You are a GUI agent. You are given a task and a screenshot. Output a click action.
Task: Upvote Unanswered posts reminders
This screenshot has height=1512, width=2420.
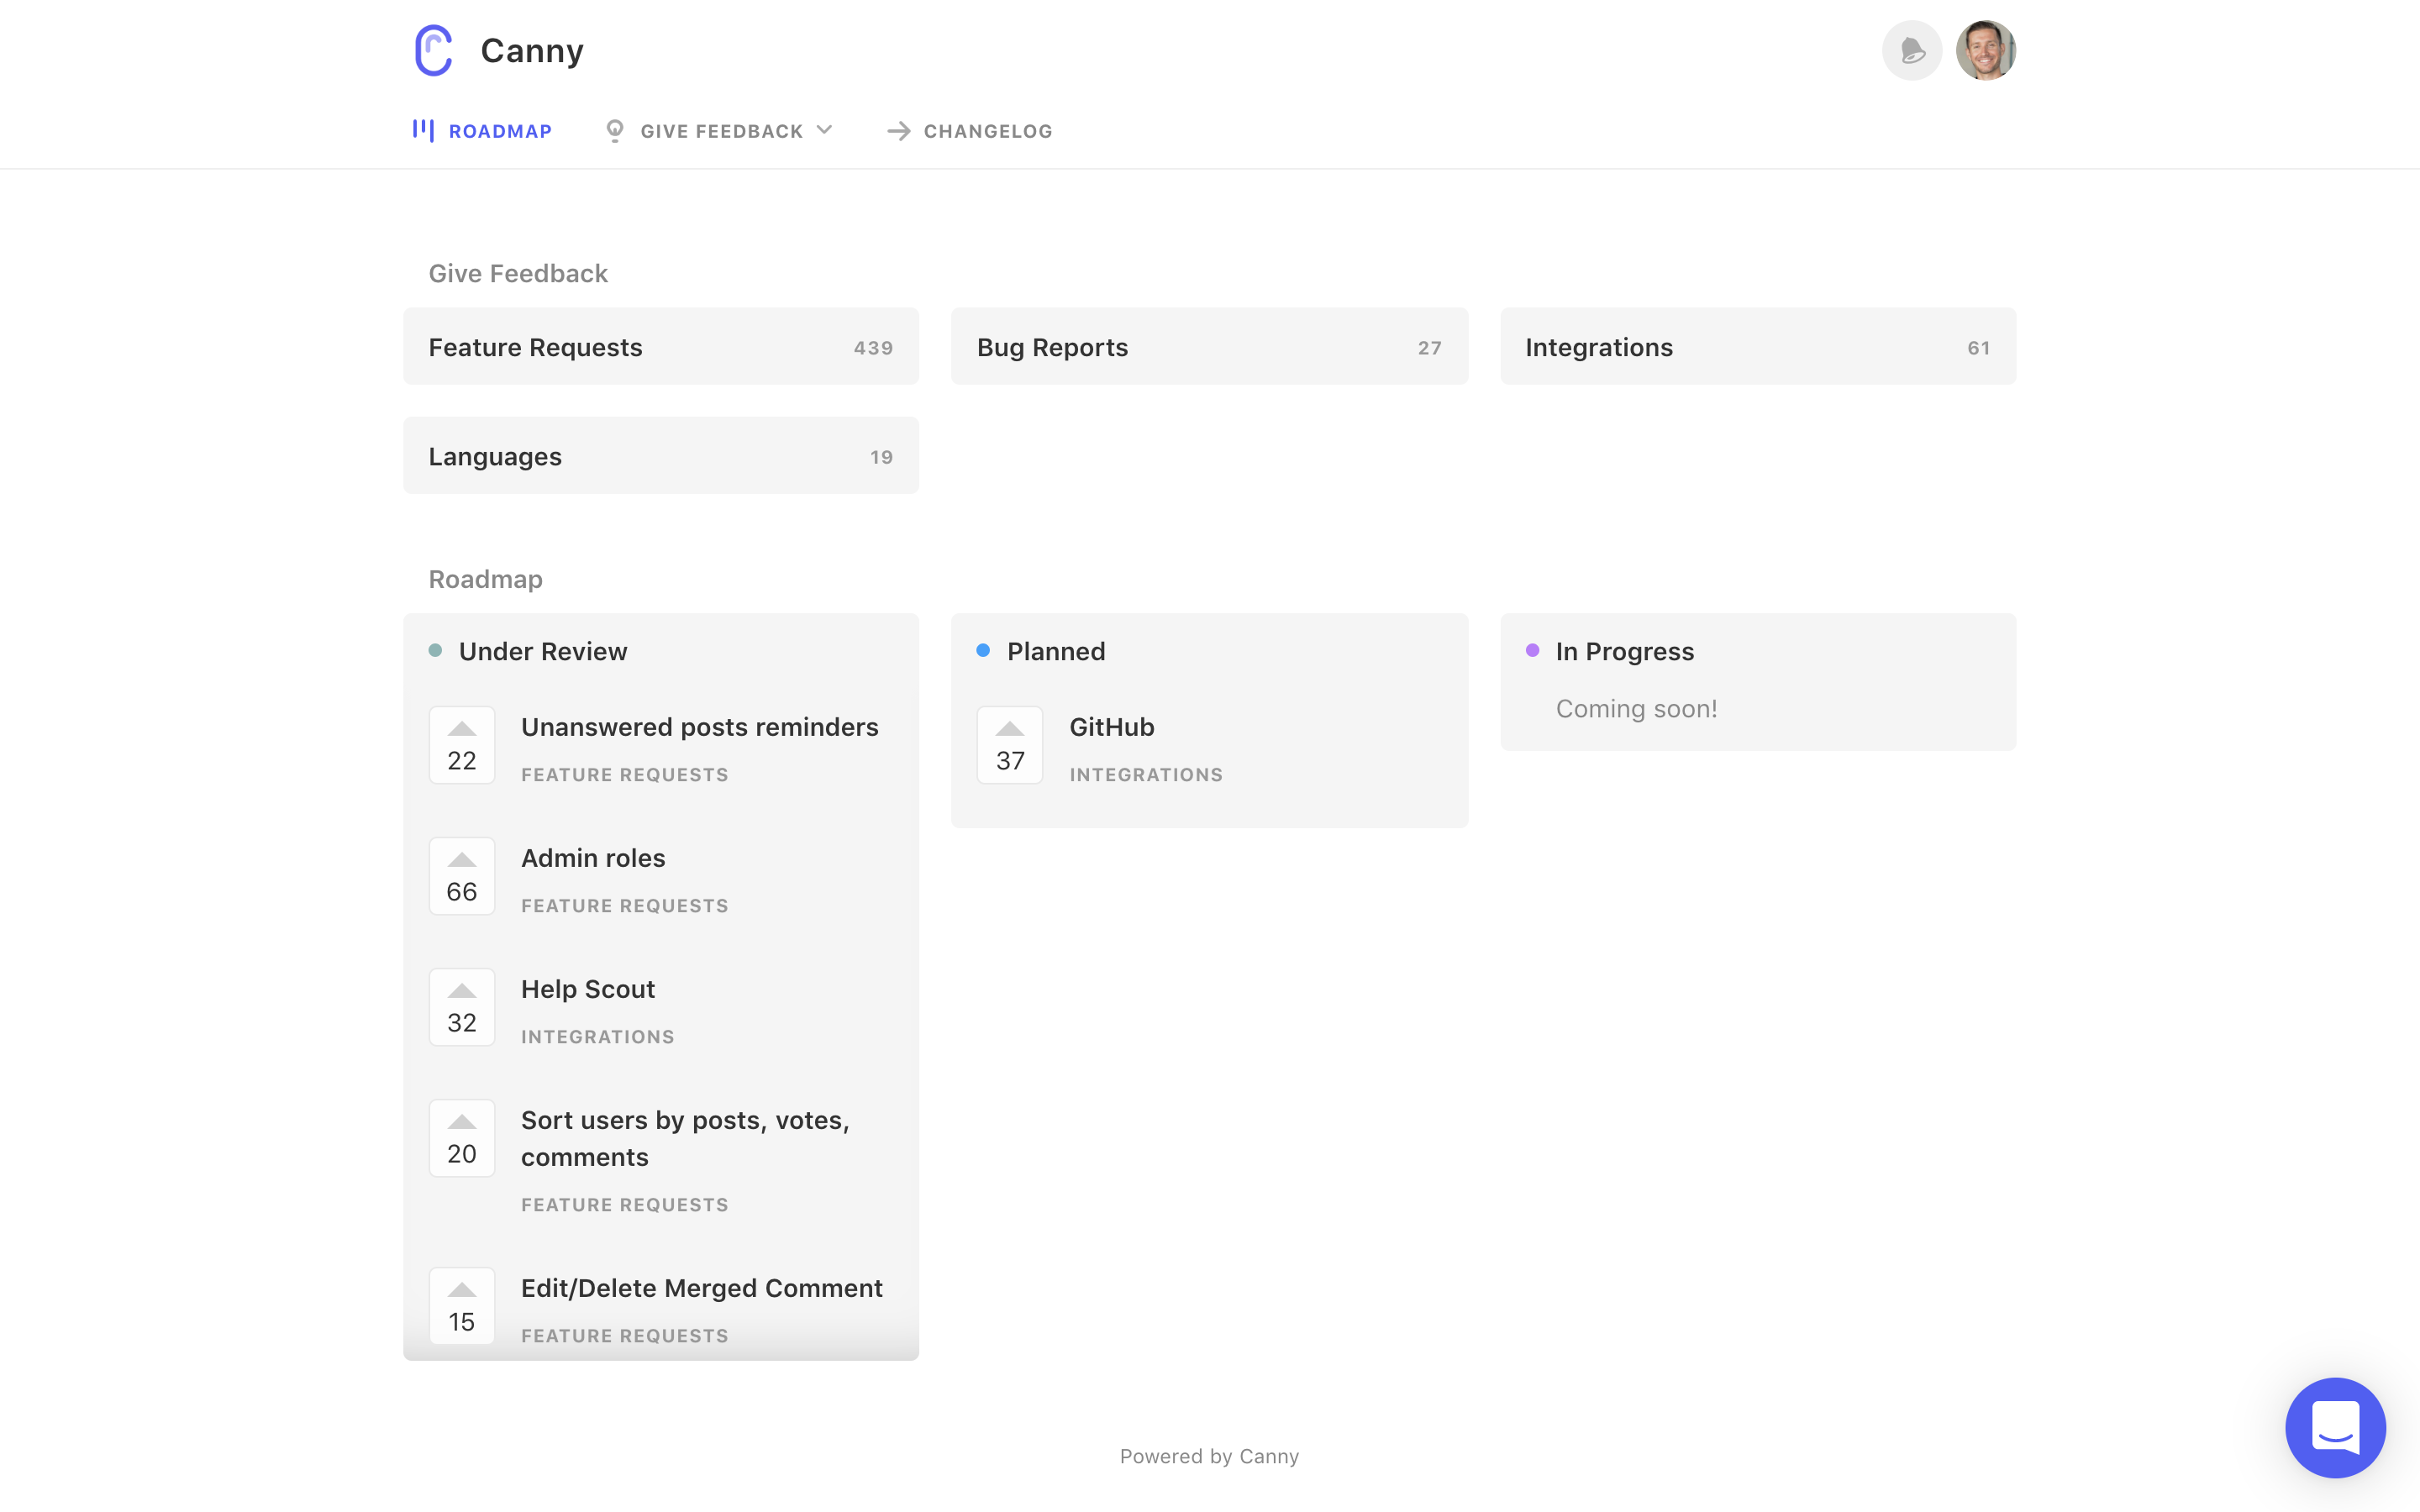462,745
